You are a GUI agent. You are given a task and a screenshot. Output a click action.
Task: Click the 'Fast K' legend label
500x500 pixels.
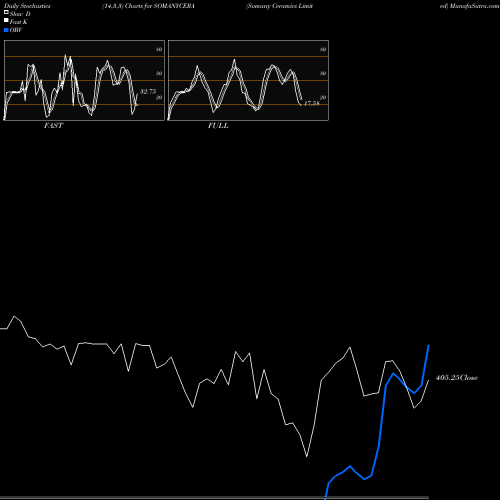coord(19,22)
